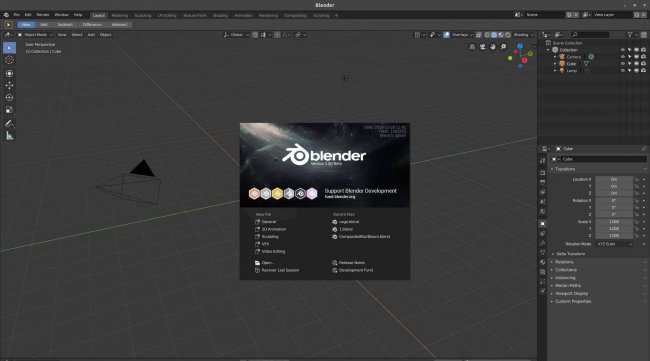Toggle render camera icon for Cube row
The image size is (650, 361).
click(643, 64)
